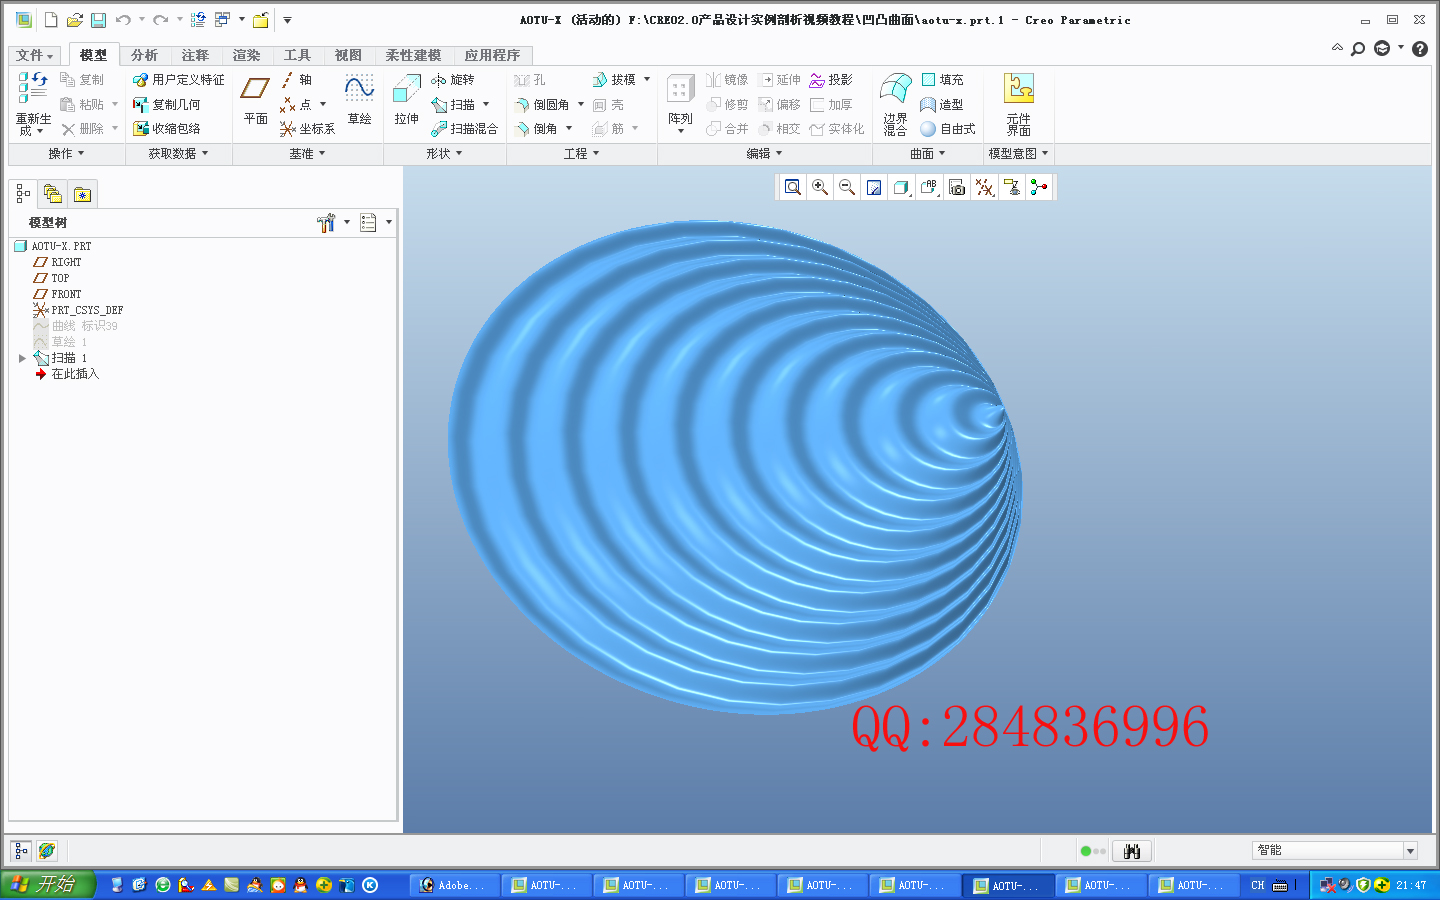Select the Fill (填充) surface tool
The width and height of the screenshot is (1440, 900).
942,80
